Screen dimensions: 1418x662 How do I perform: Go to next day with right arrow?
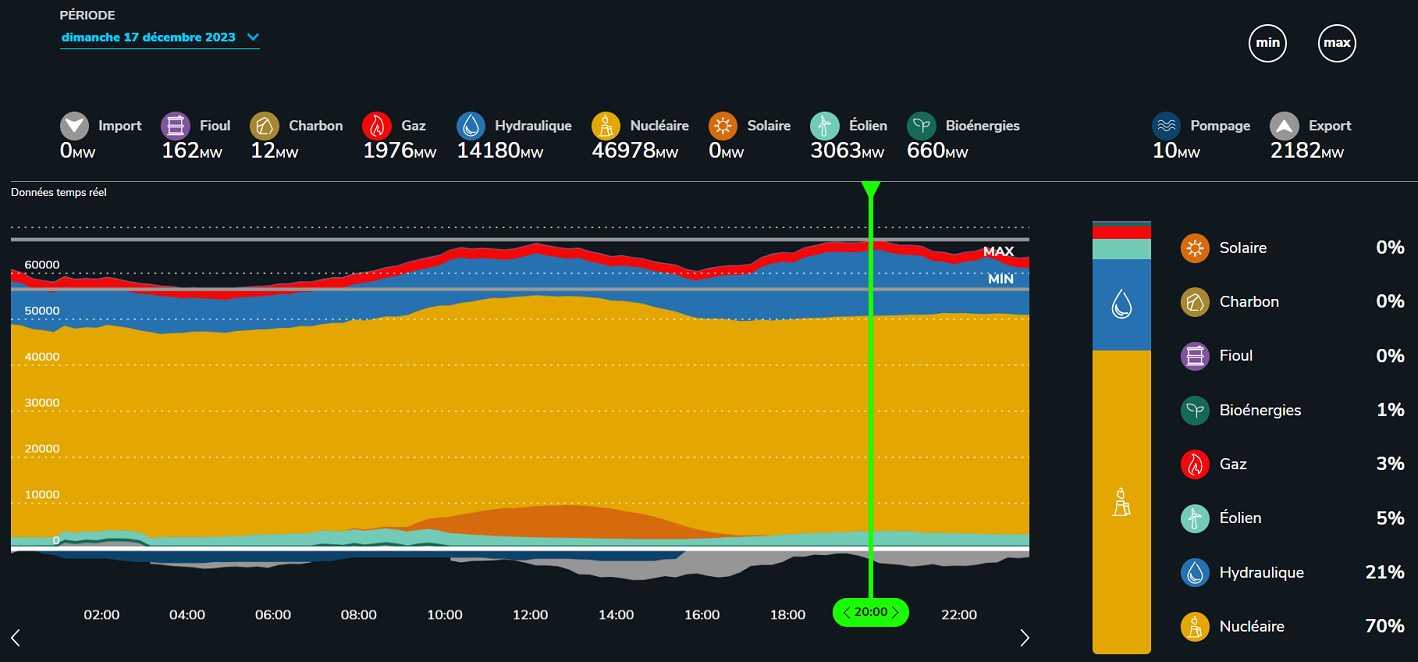(x=1024, y=637)
